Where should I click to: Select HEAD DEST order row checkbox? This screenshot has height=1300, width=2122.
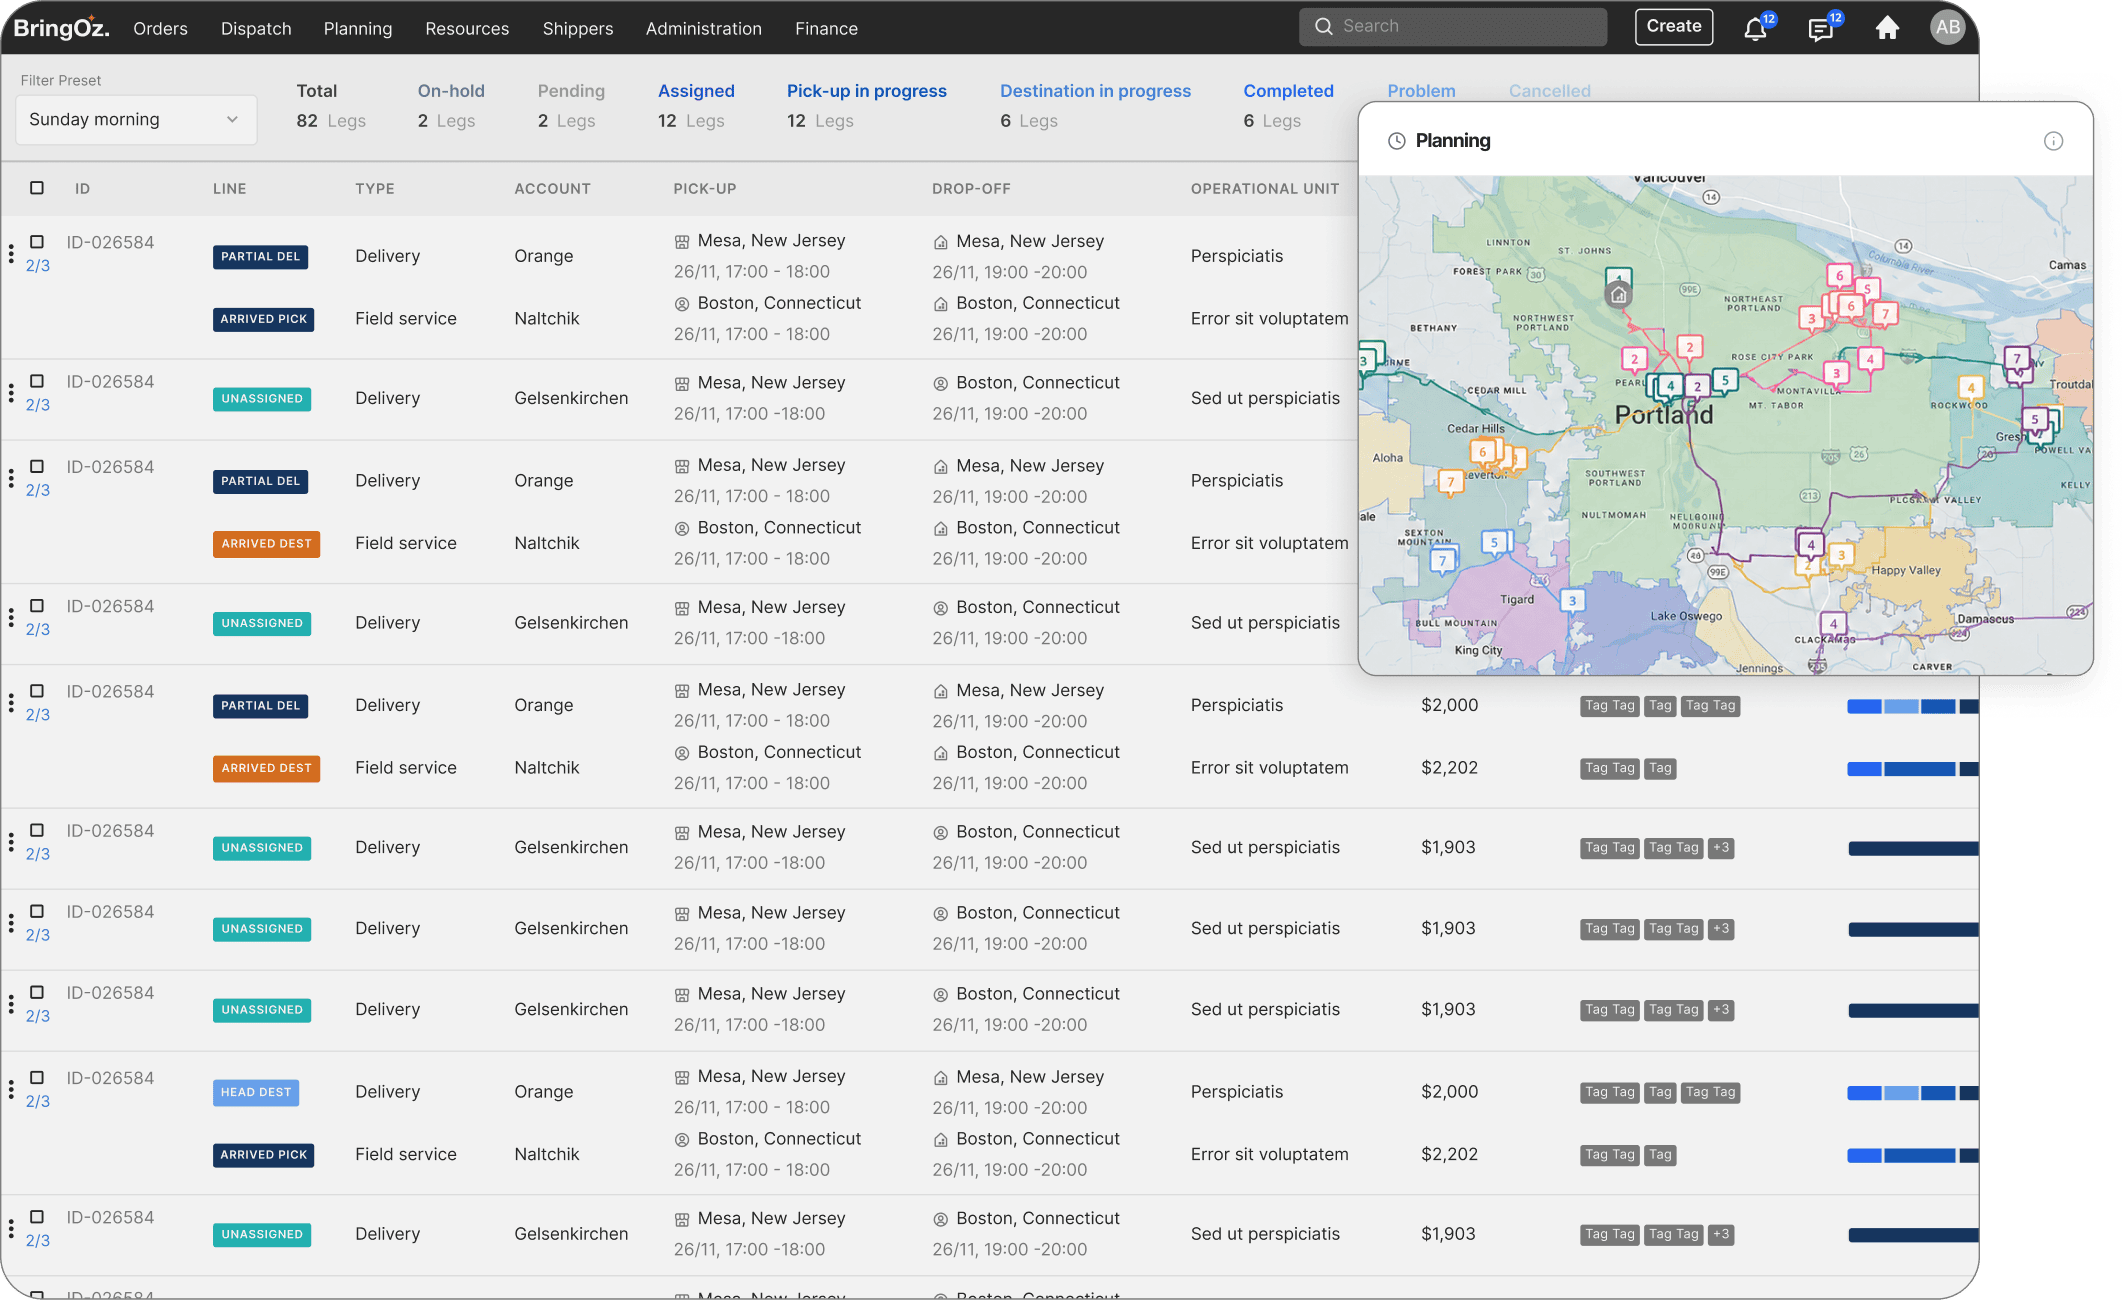pos(37,1077)
